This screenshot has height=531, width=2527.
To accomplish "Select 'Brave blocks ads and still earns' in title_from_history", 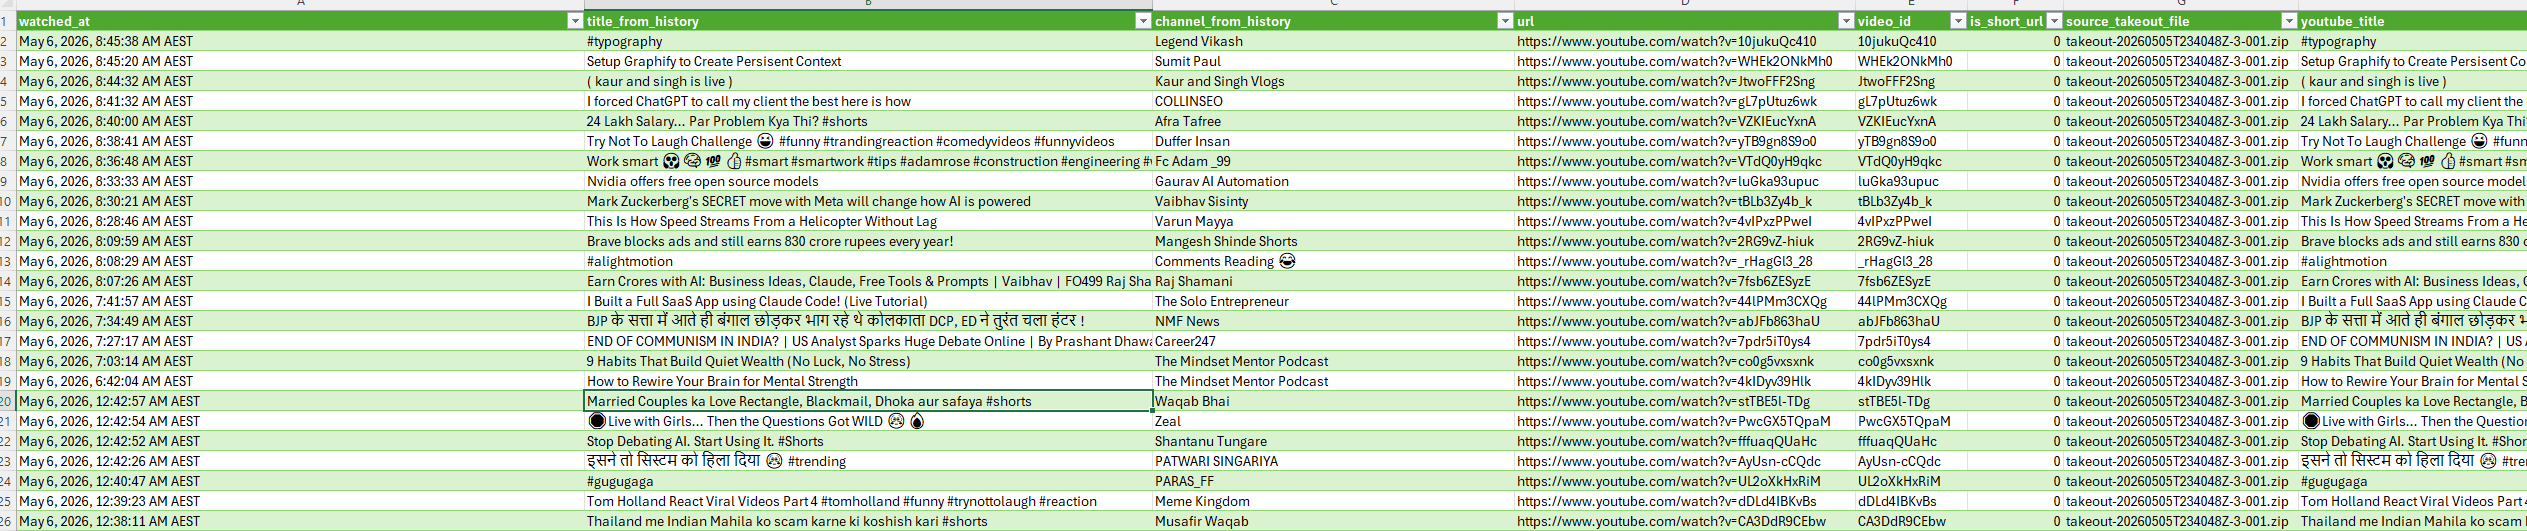I will [x=868, y=241].
